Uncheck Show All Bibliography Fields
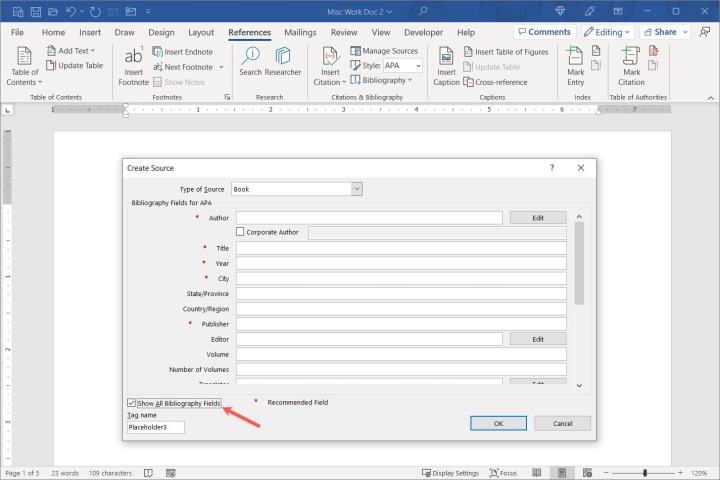Viewport: 720px width, 480px height. [x=132, y=403]
